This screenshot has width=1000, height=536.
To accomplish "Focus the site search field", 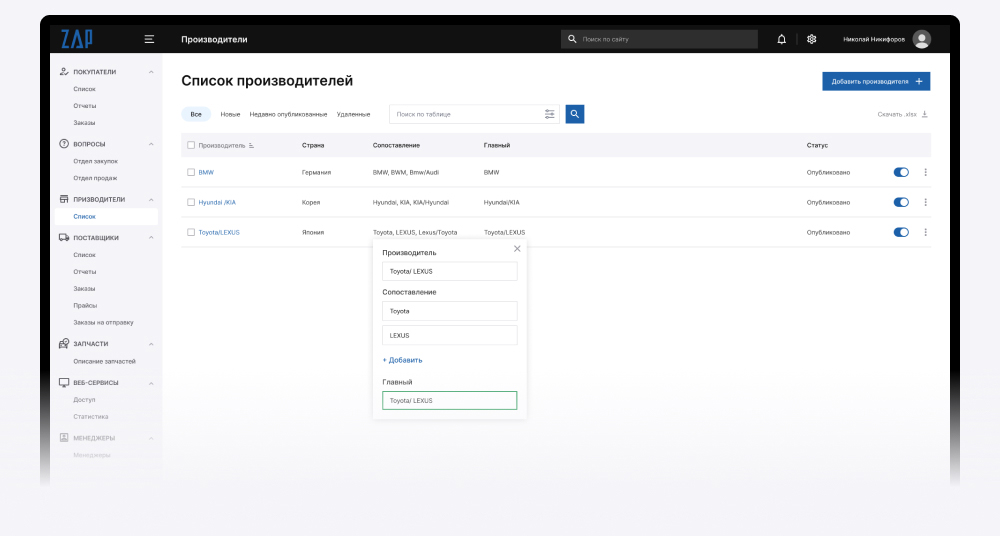I will [659, 39].
